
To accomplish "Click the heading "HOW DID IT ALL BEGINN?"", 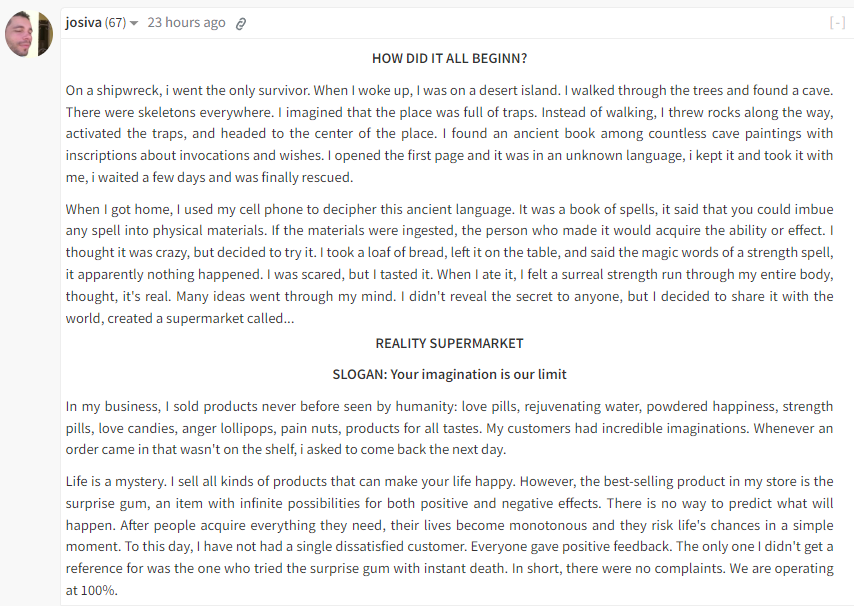I will click(449, 58).
